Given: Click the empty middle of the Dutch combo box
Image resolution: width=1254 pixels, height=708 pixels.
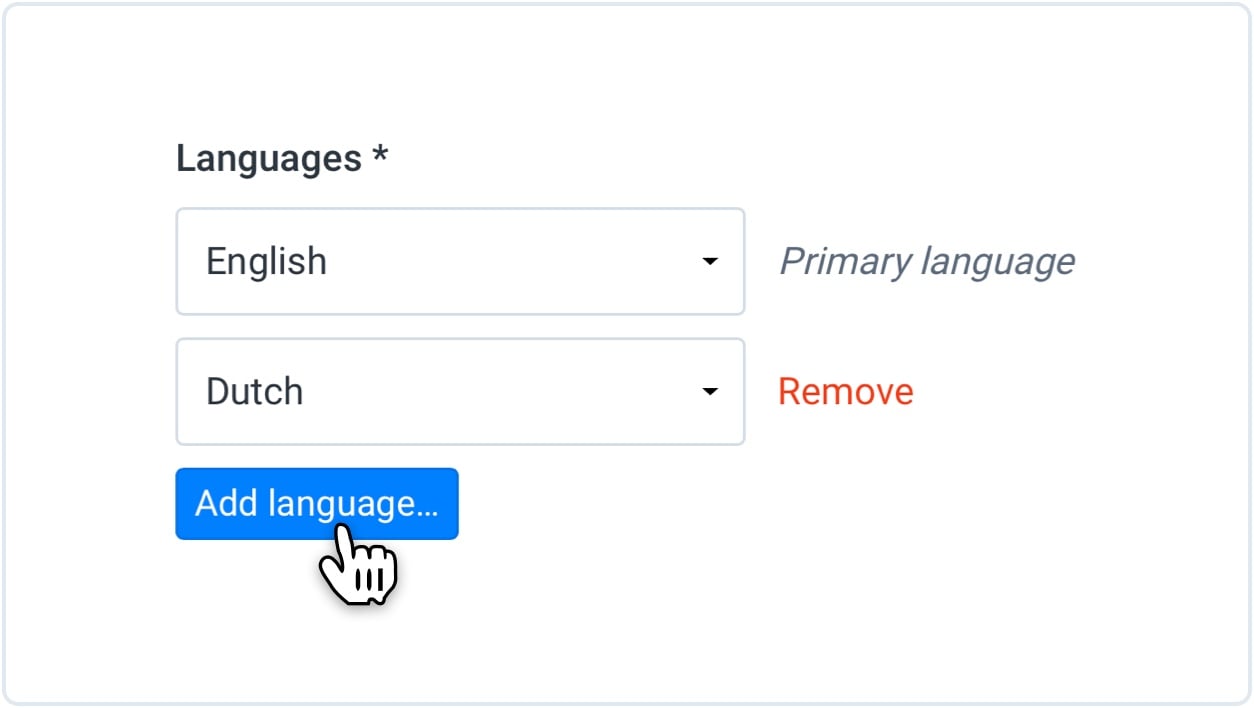Looking at the screenshot, I should tap(500, 391).
